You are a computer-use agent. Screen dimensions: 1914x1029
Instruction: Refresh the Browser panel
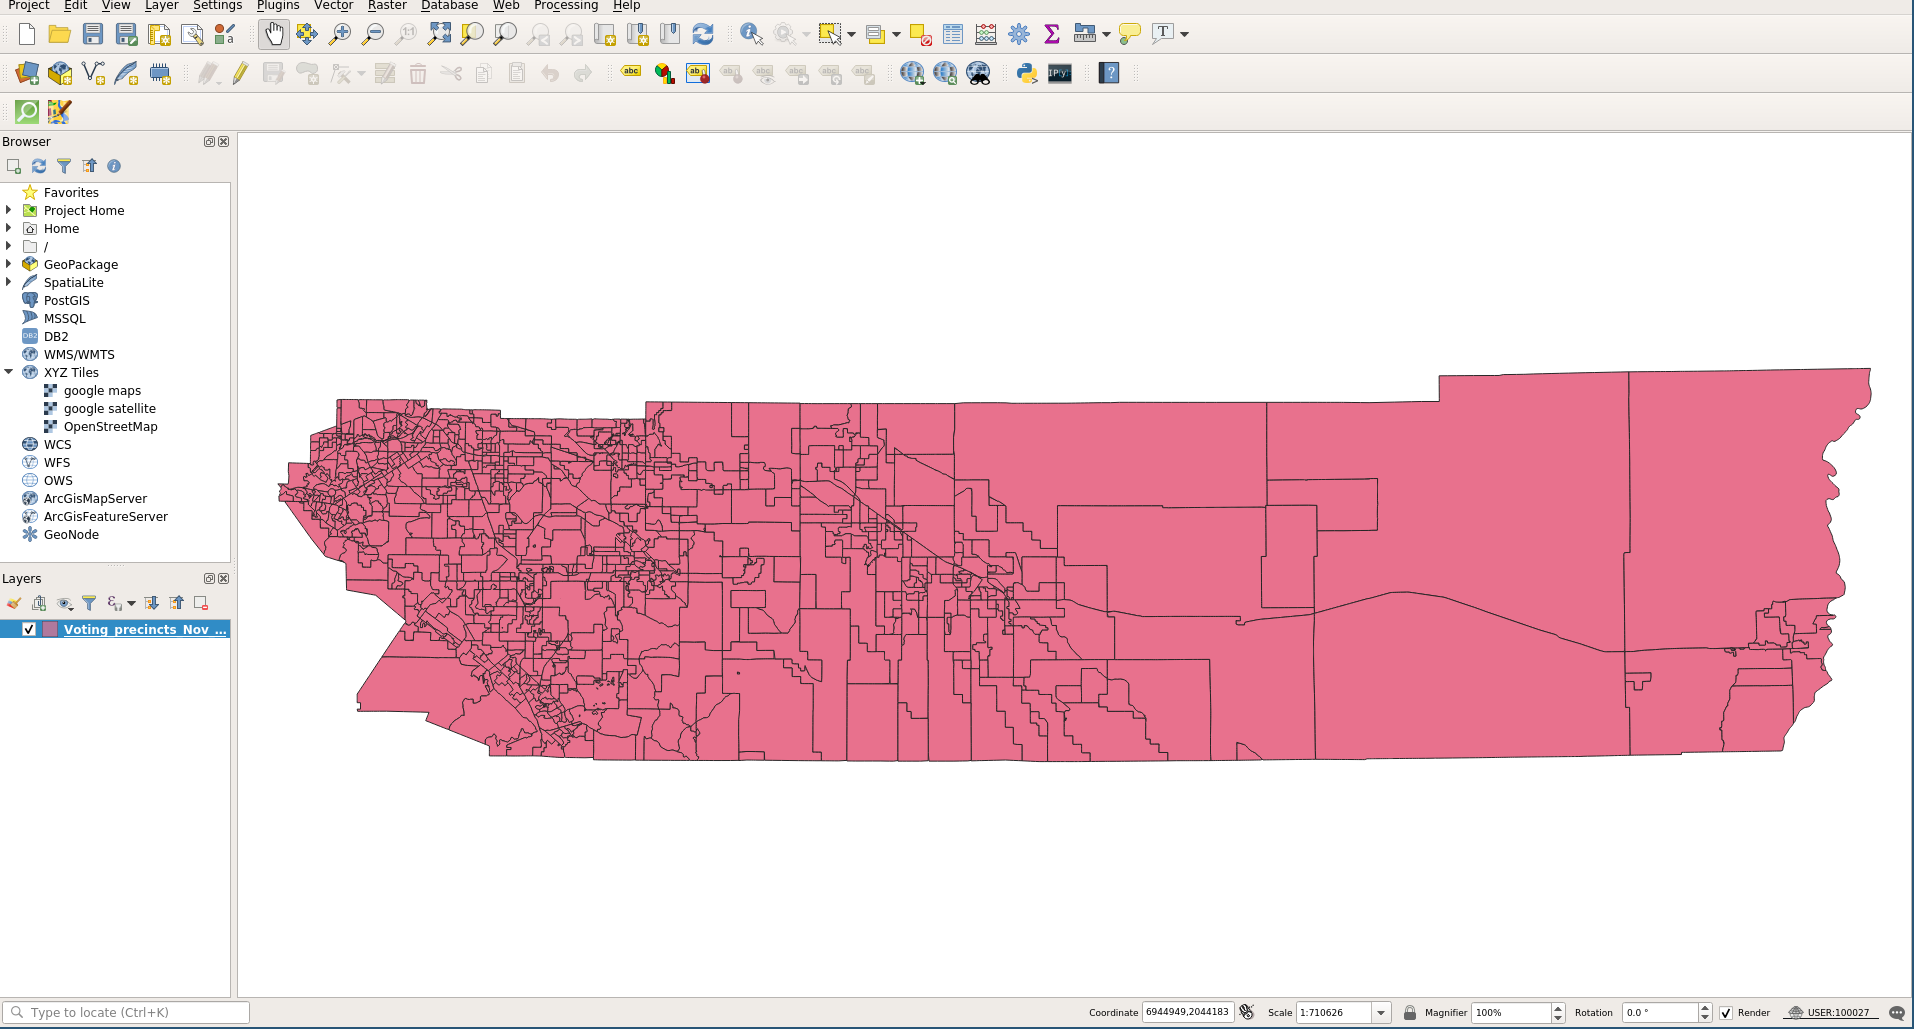click(x=39, y=166)
